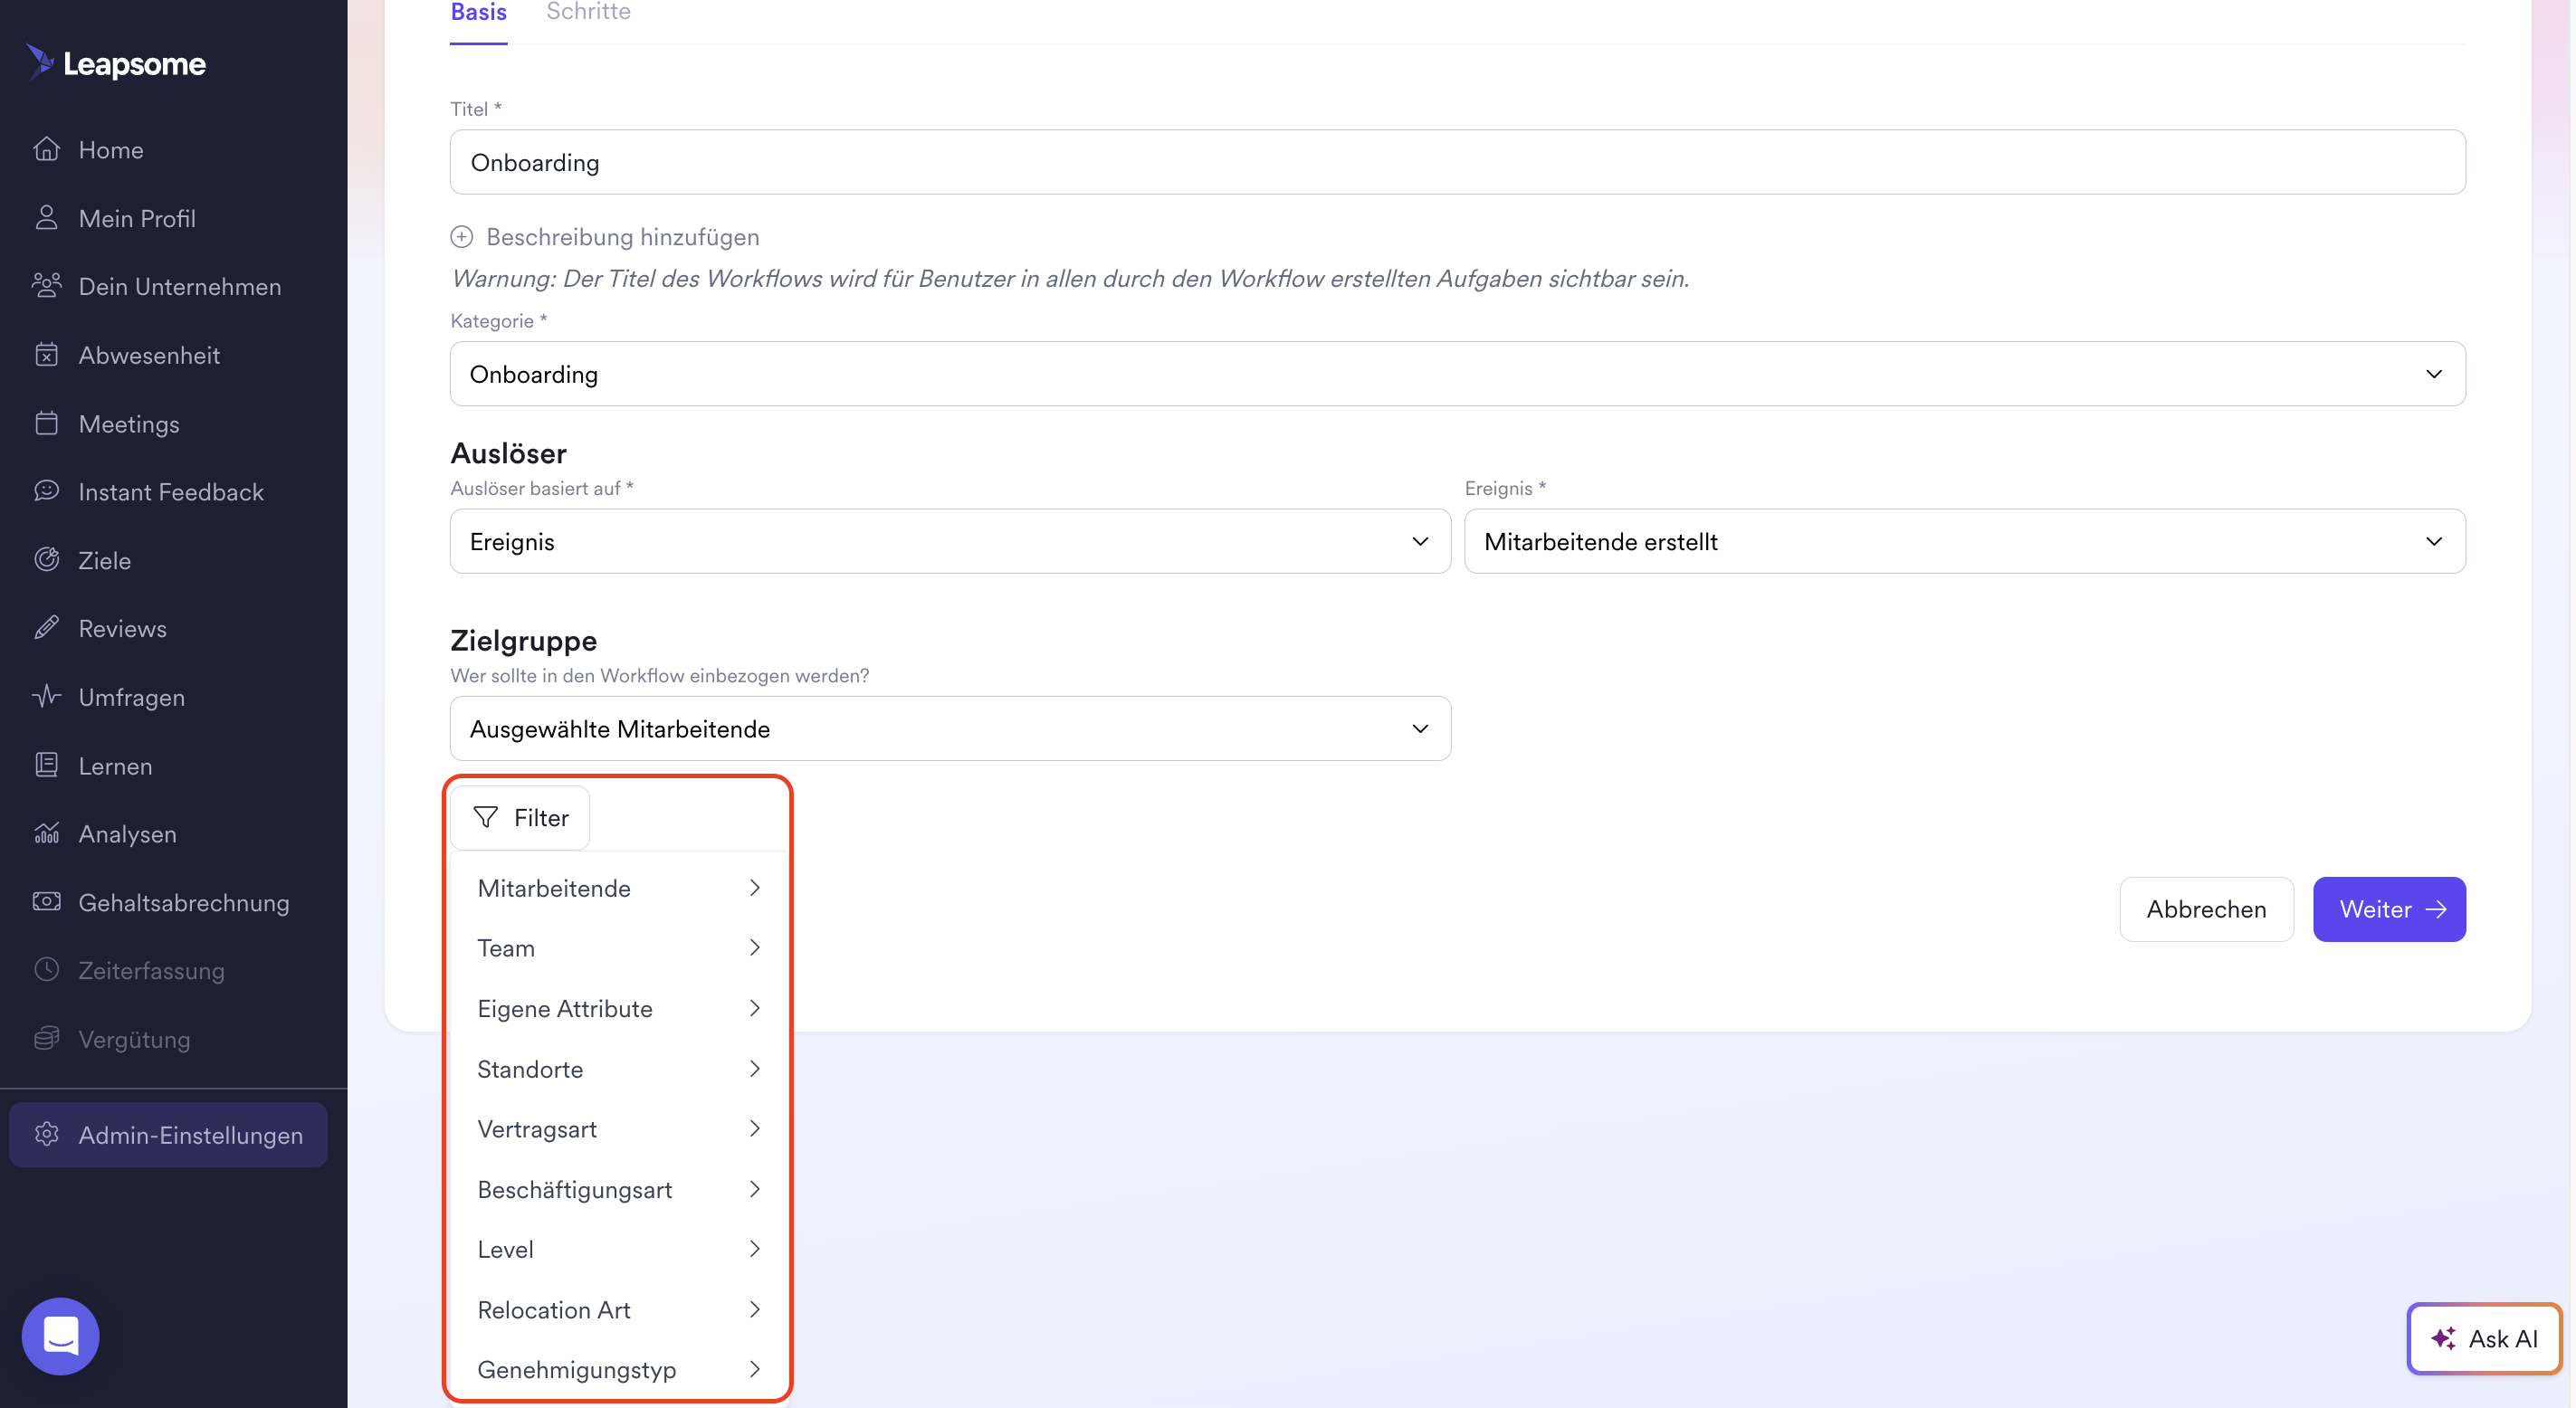Image resolution: width=2576 pixels, height=1408 pixels.
Task: Open the Ereignis dropdown
Action: click(x=1964, y=541)
